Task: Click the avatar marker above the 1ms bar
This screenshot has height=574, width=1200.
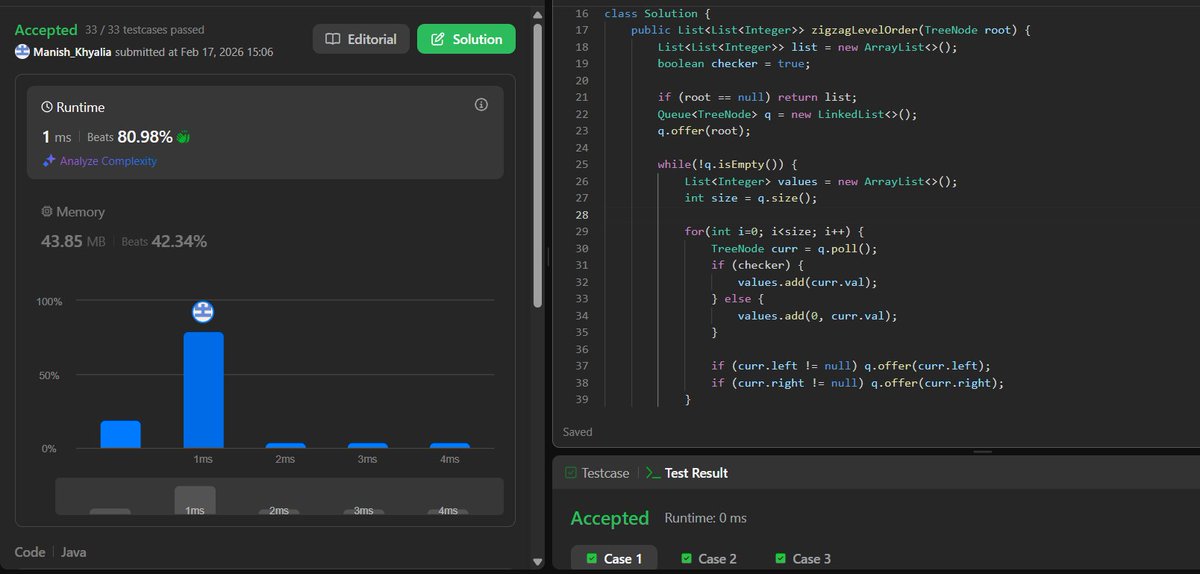Action: [x=203, y=312]
